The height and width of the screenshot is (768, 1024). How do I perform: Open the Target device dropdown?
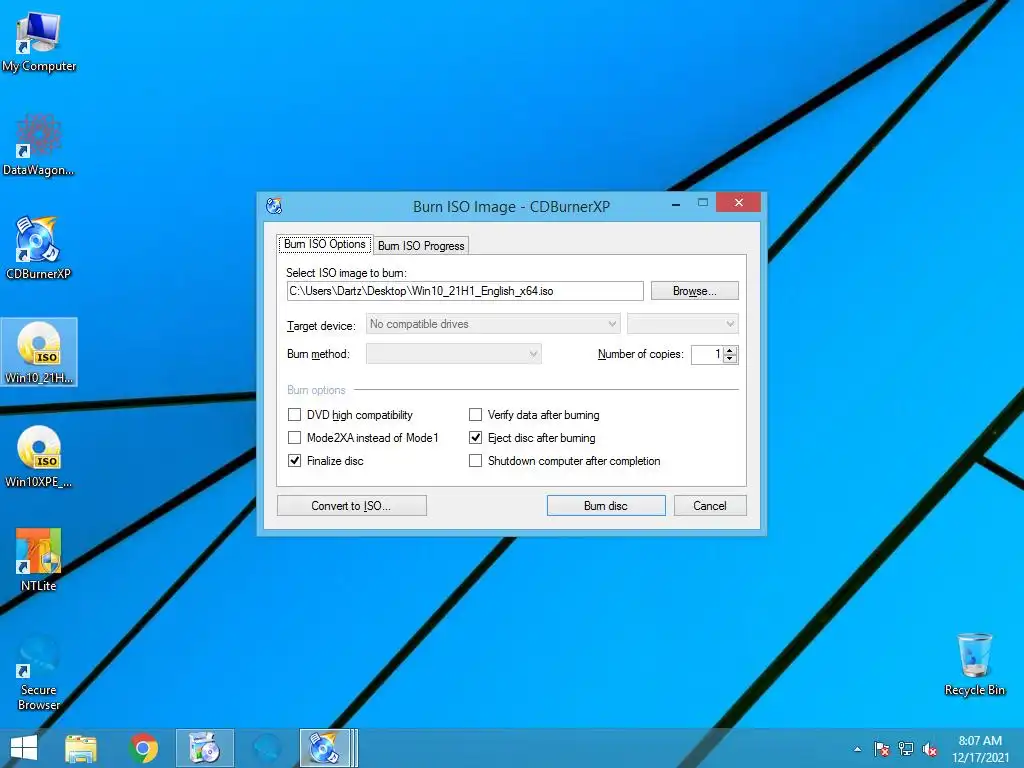tap(492, 324)
